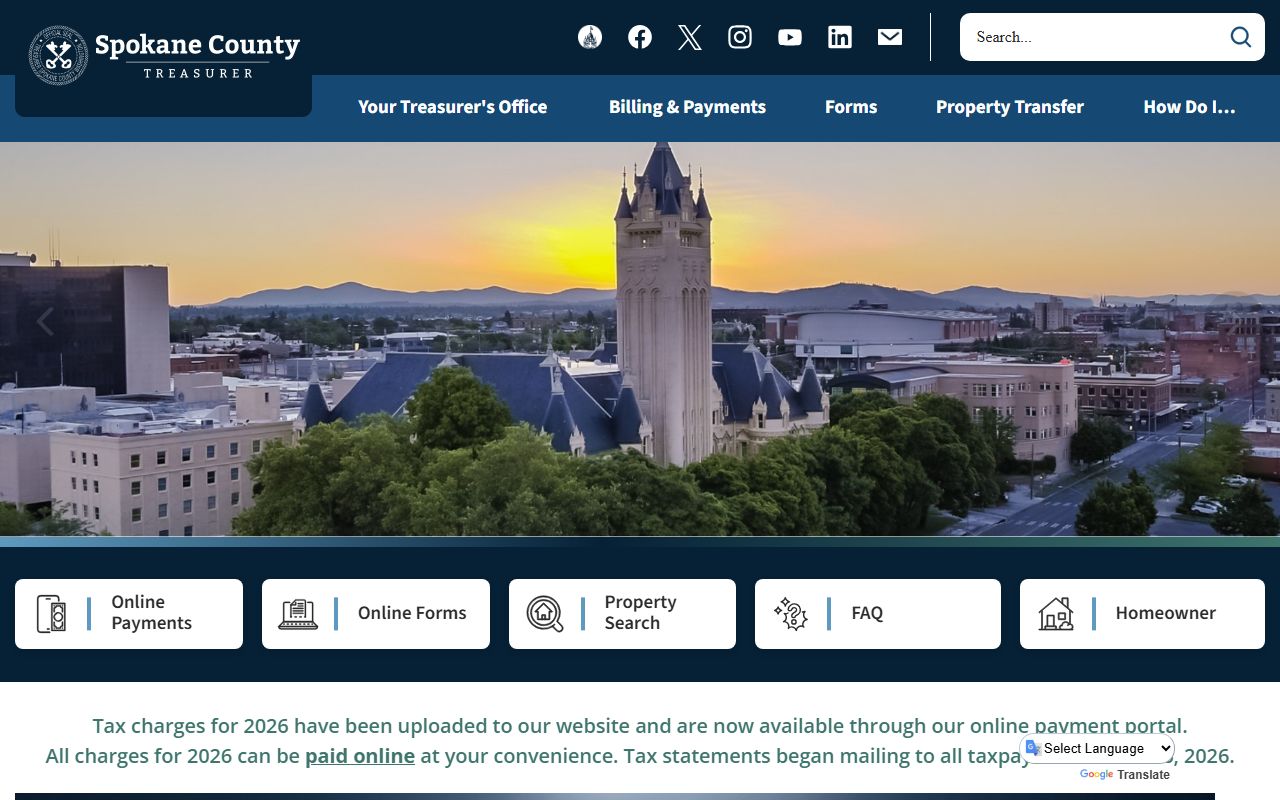Open the YouTube channel icon
1280x800 pixels.
[x=790, y=37]
